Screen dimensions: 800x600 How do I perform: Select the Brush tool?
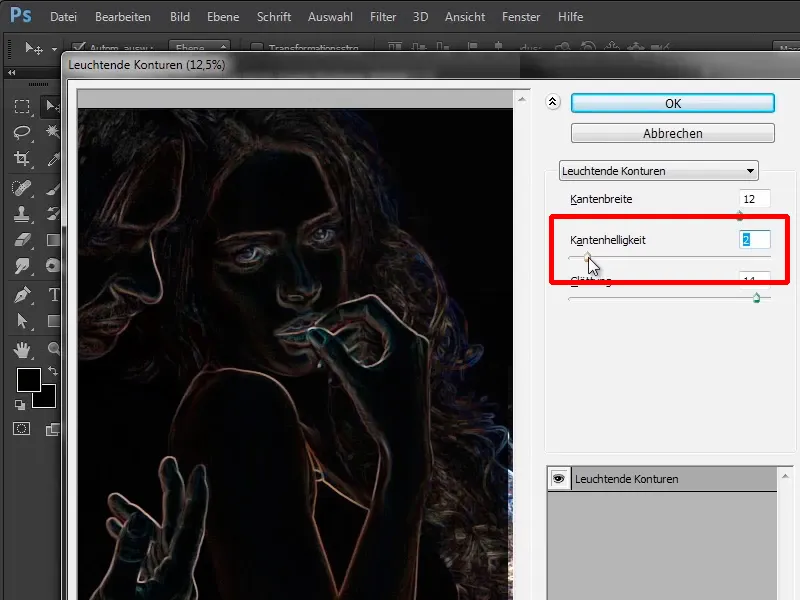(53, 188)
